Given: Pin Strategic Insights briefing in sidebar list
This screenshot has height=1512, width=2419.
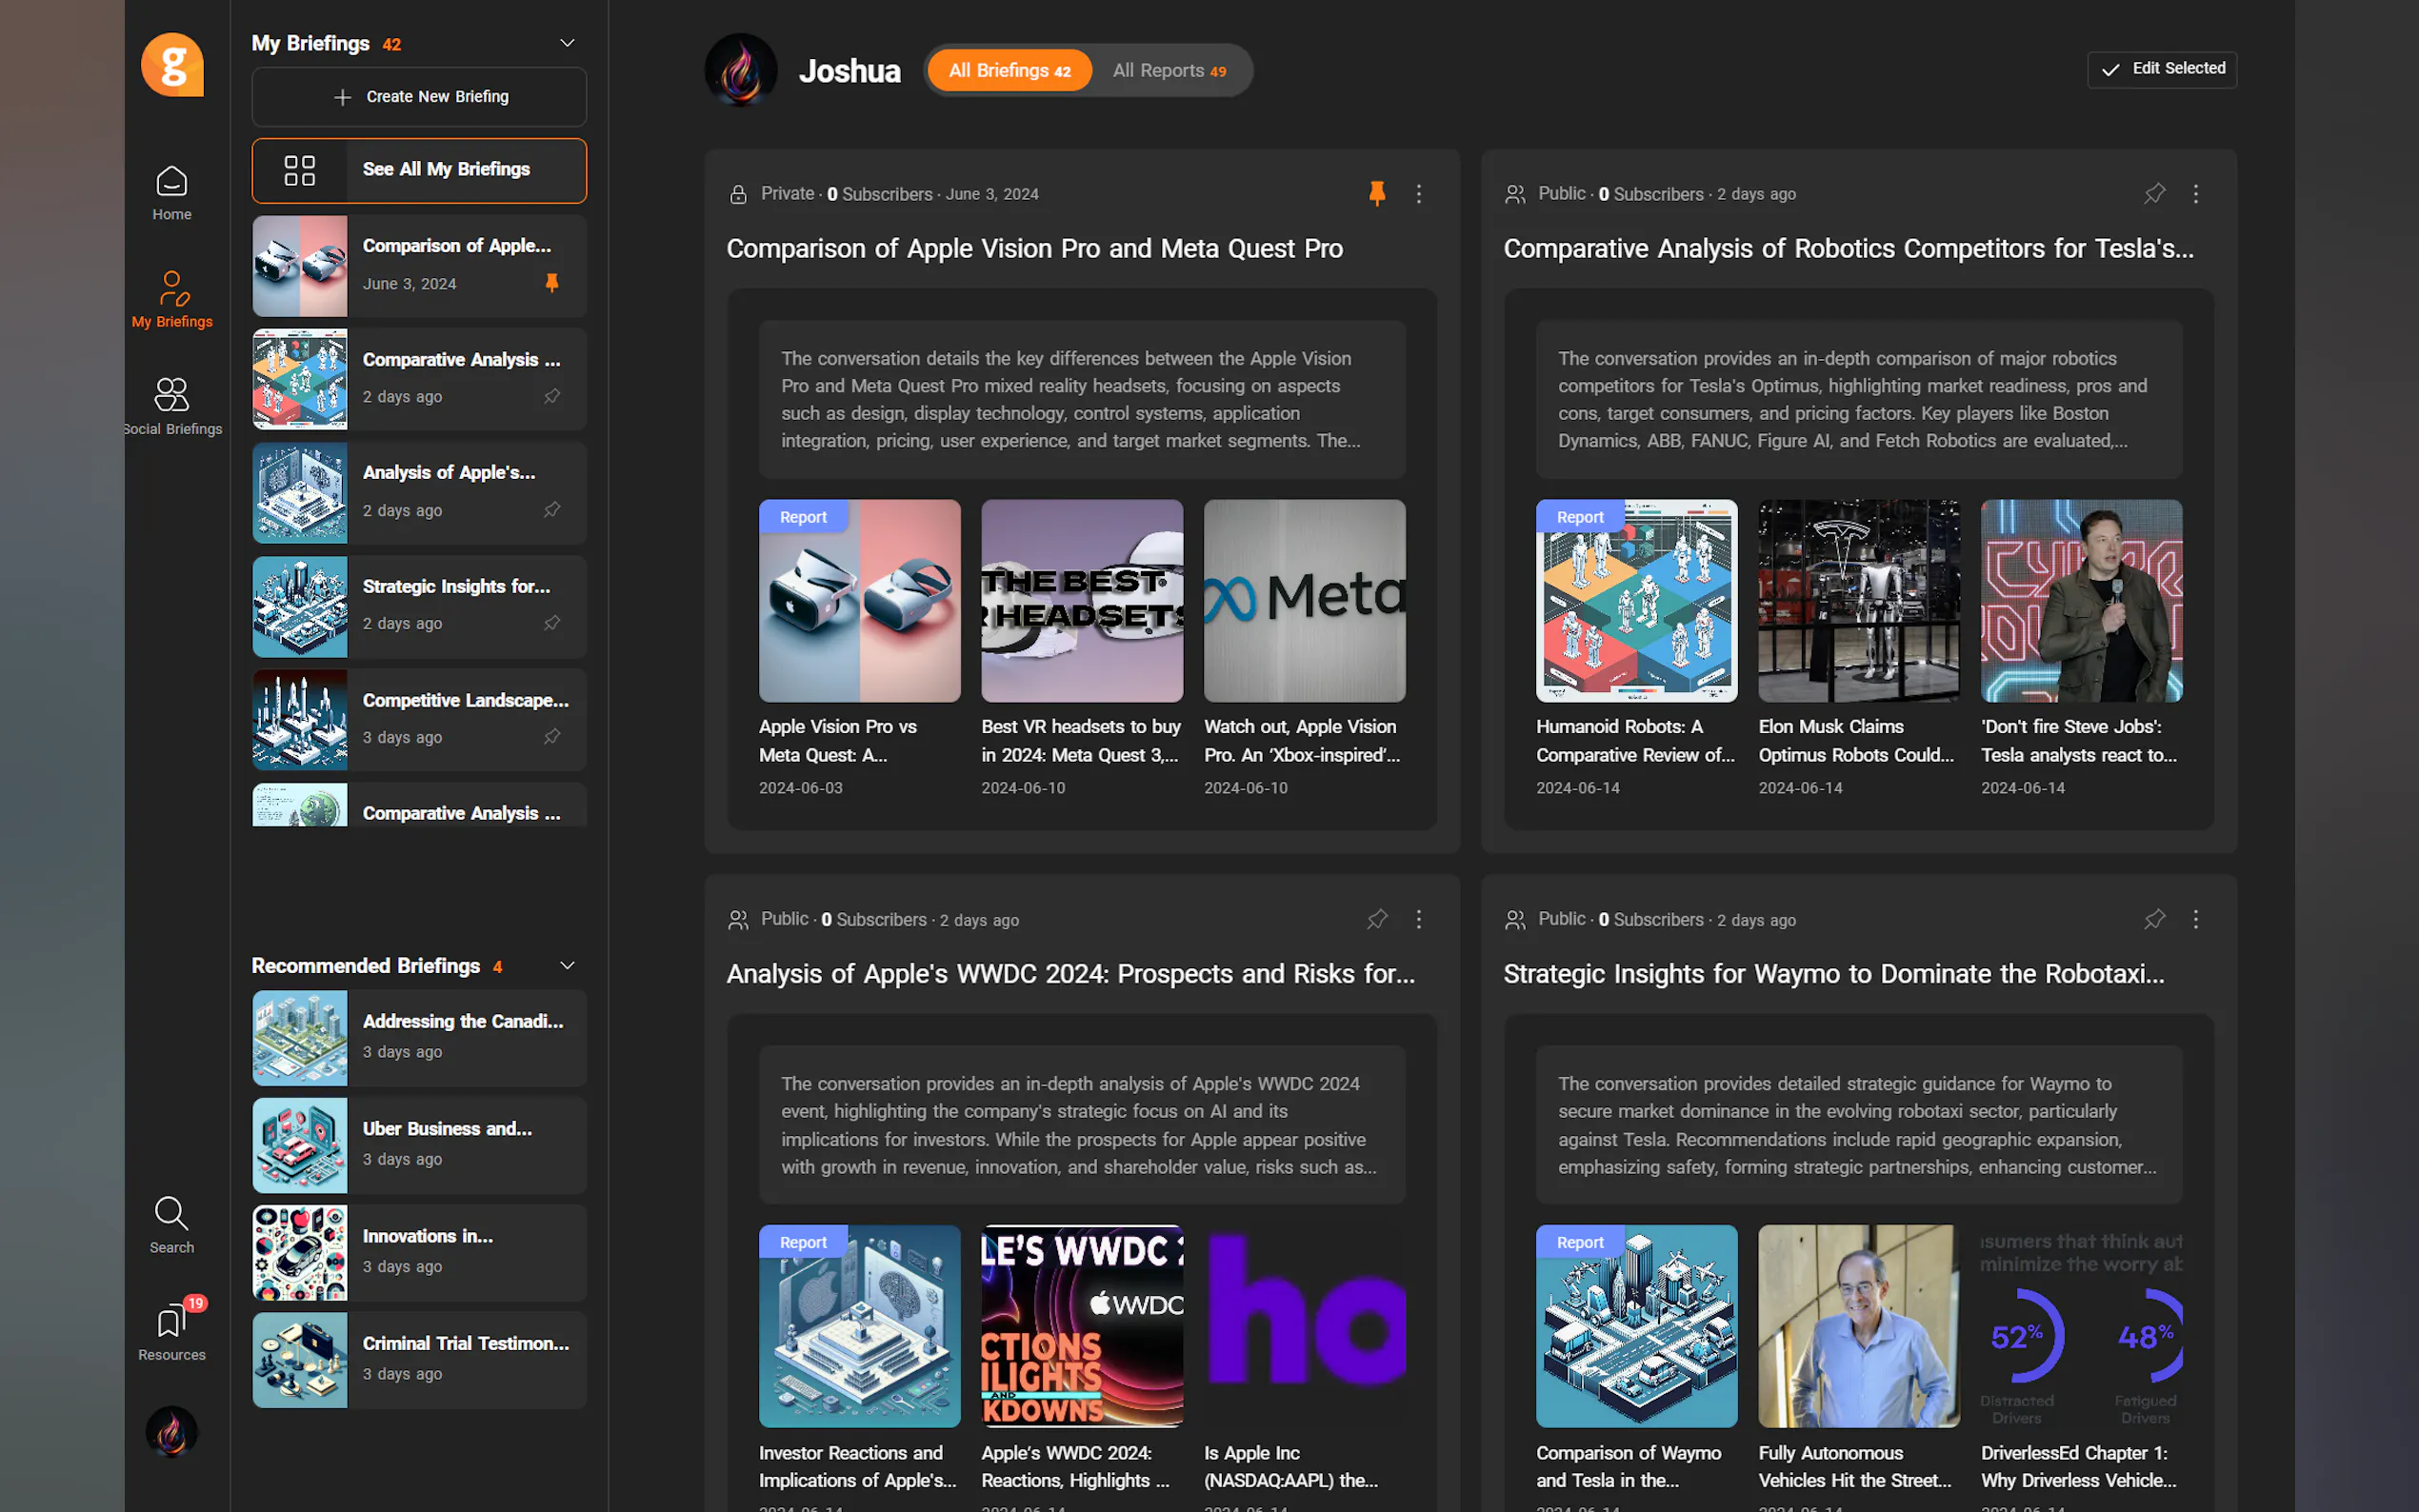Looking at the screenshot, I should (x=551, y=623).
